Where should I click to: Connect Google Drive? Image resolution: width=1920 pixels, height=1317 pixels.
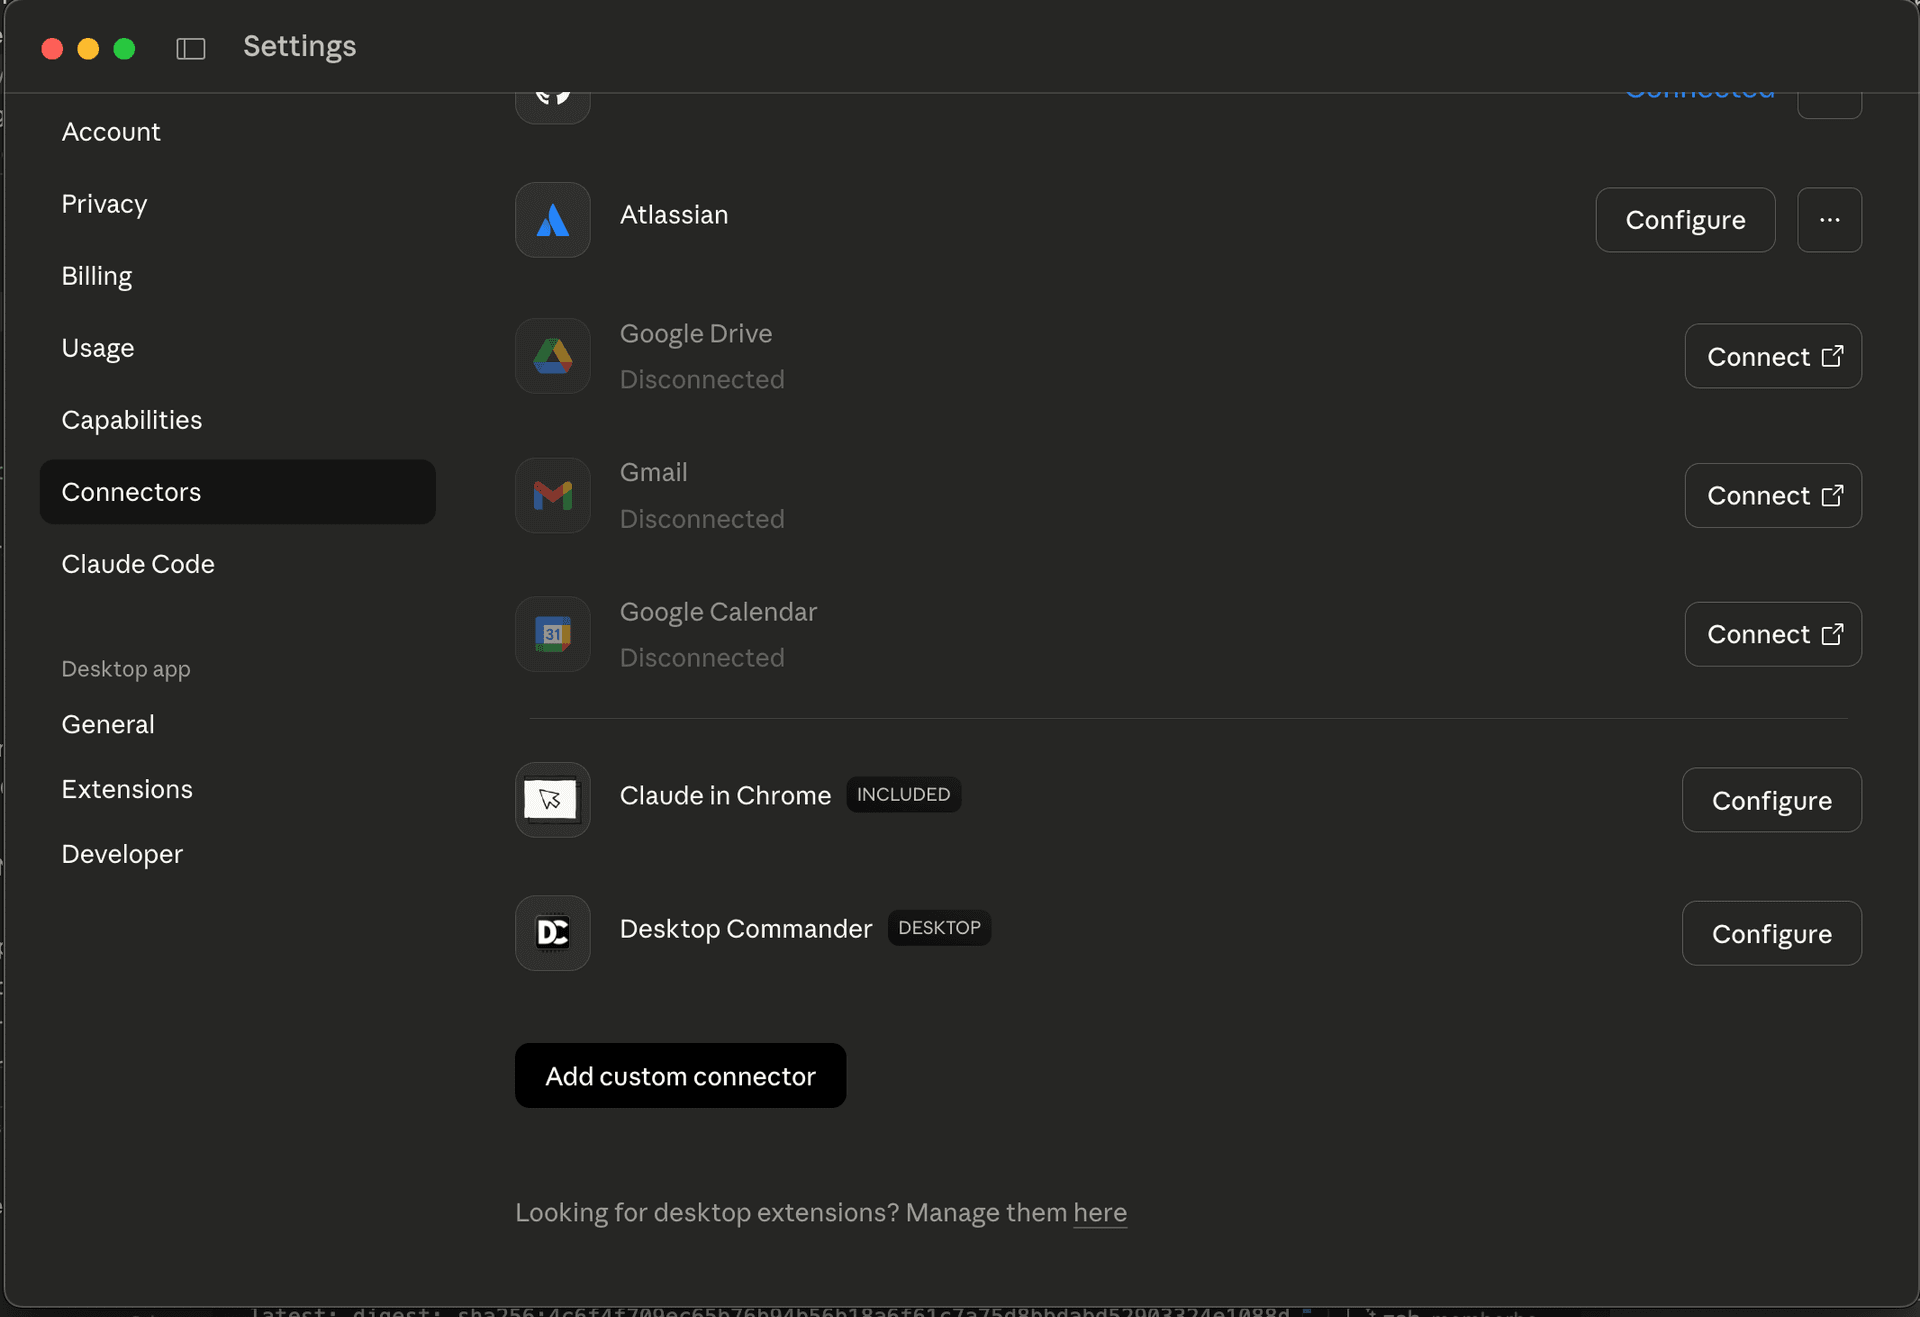pyautogui.click(x=1772, y=356)
